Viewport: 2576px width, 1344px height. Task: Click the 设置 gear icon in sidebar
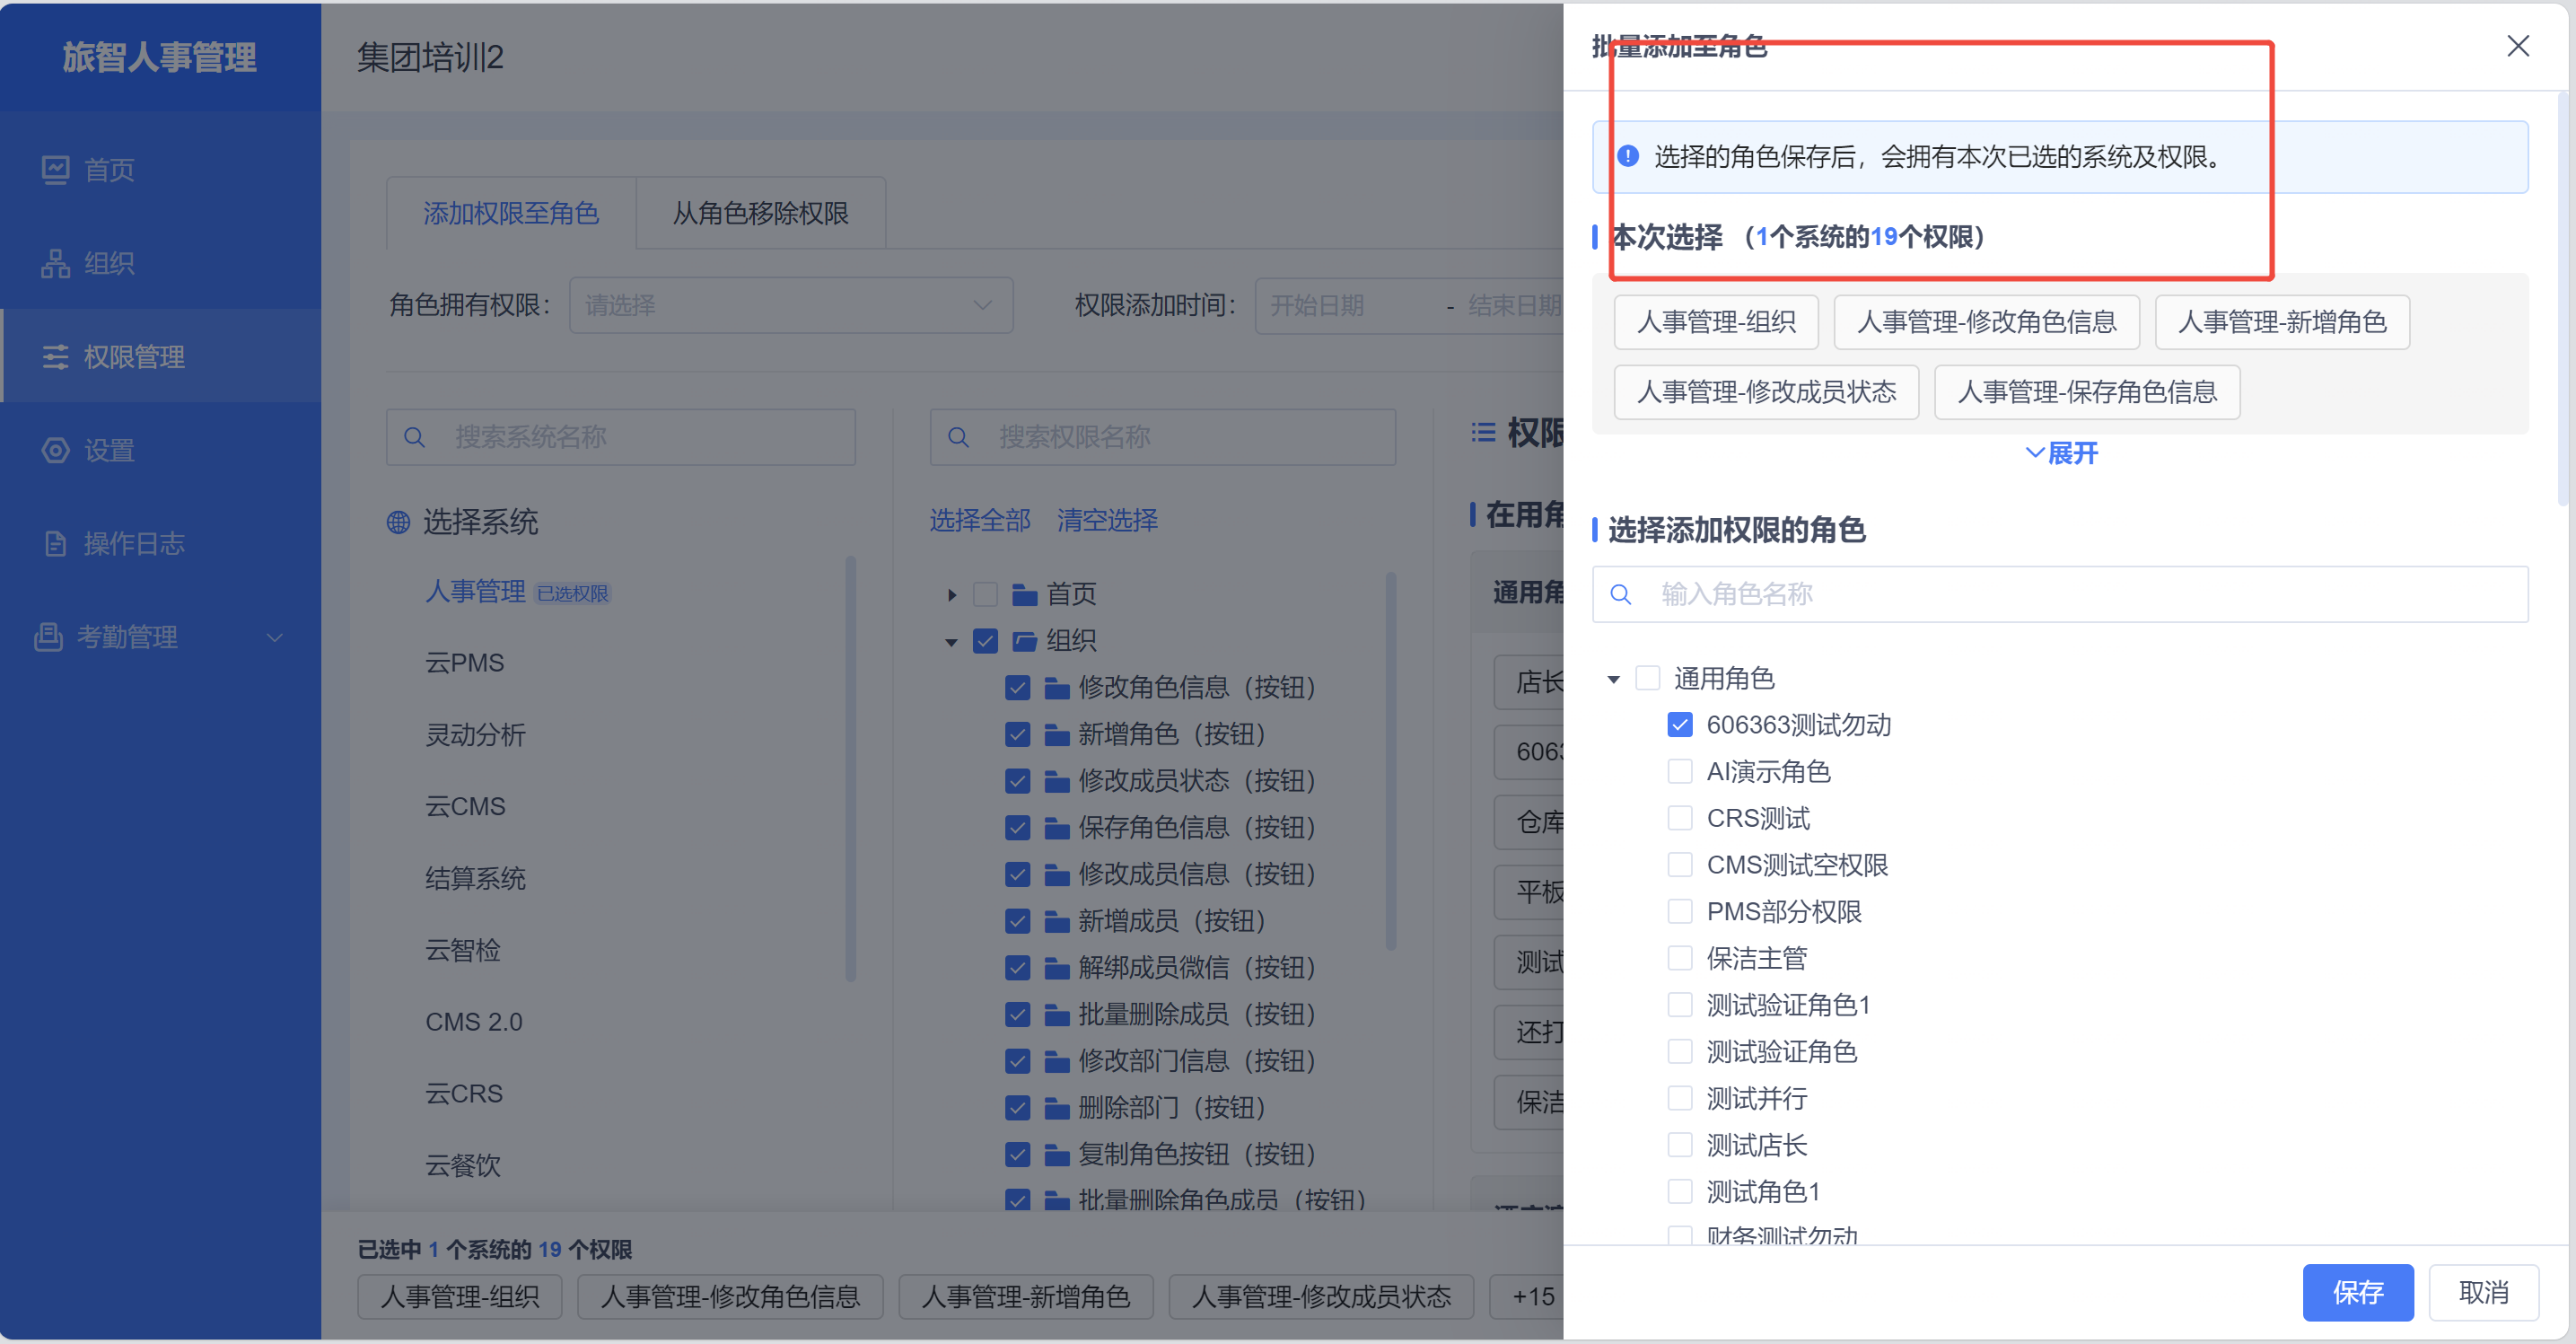(x=55, y=450)
